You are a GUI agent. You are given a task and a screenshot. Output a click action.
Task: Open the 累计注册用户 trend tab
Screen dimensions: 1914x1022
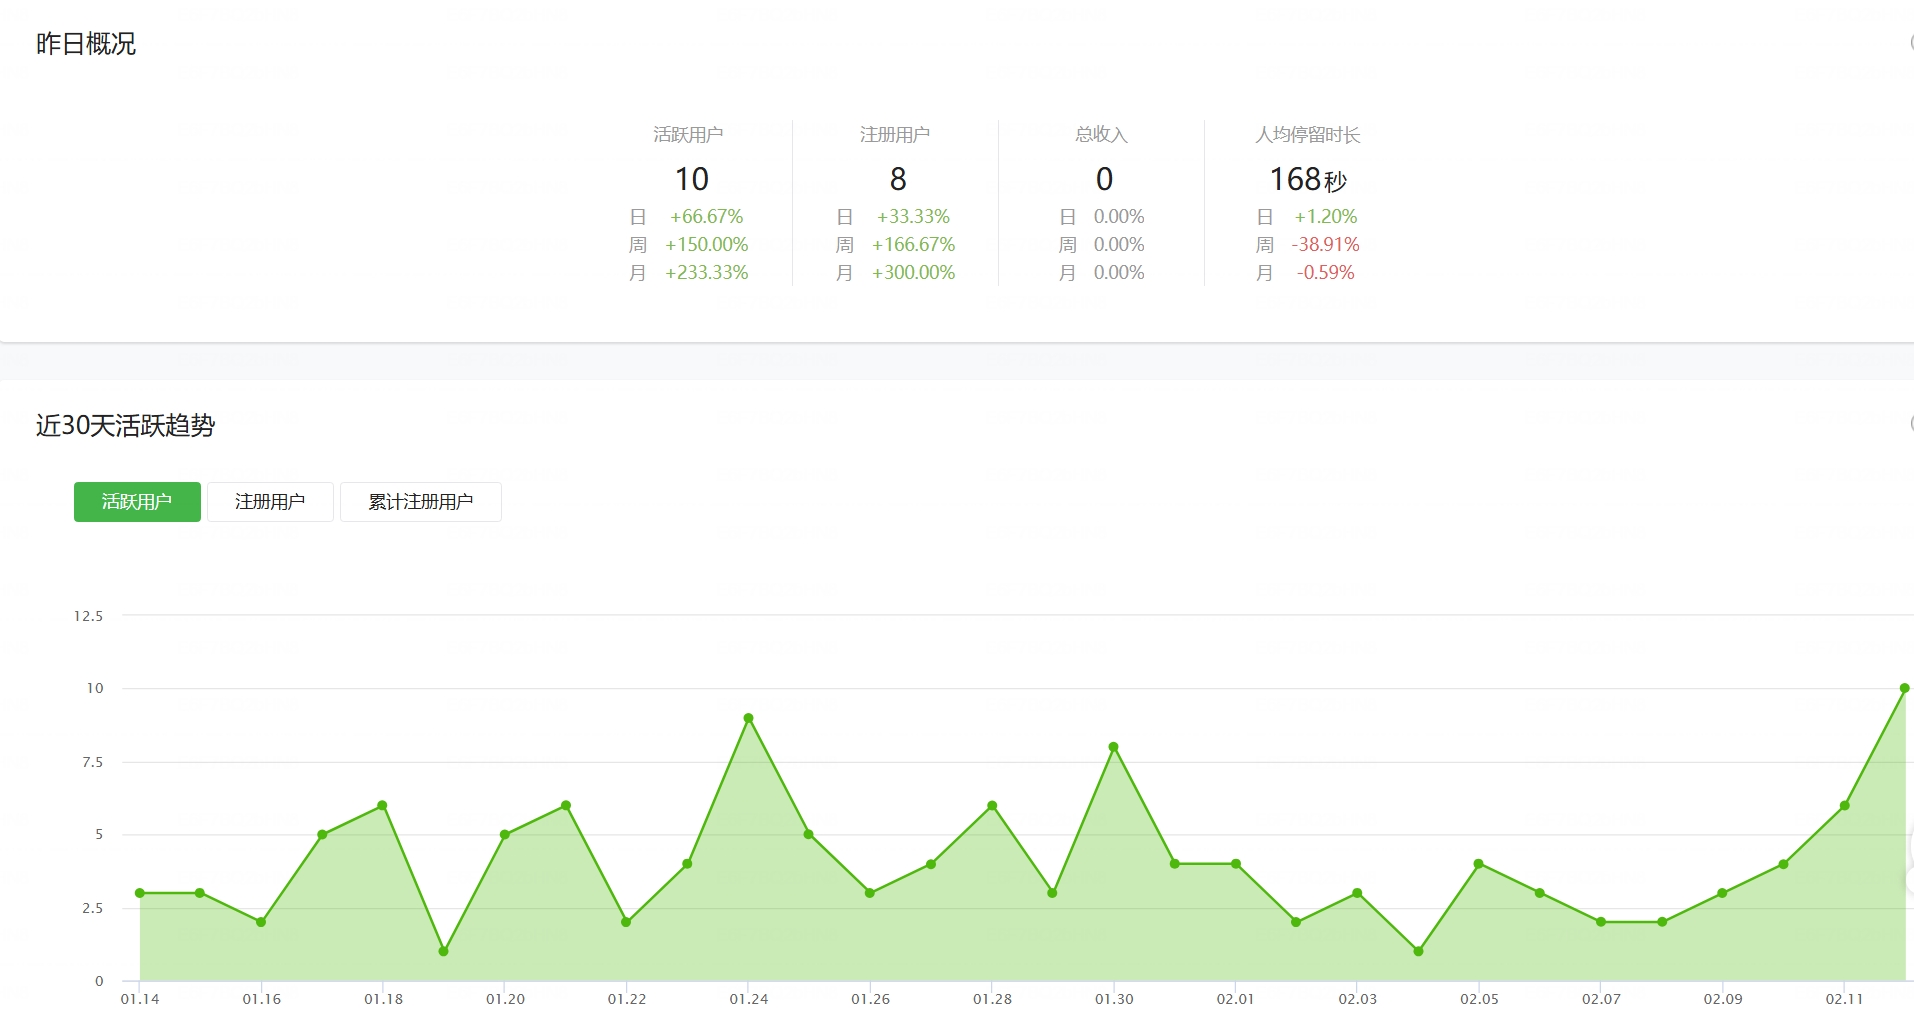coord(421,502)
